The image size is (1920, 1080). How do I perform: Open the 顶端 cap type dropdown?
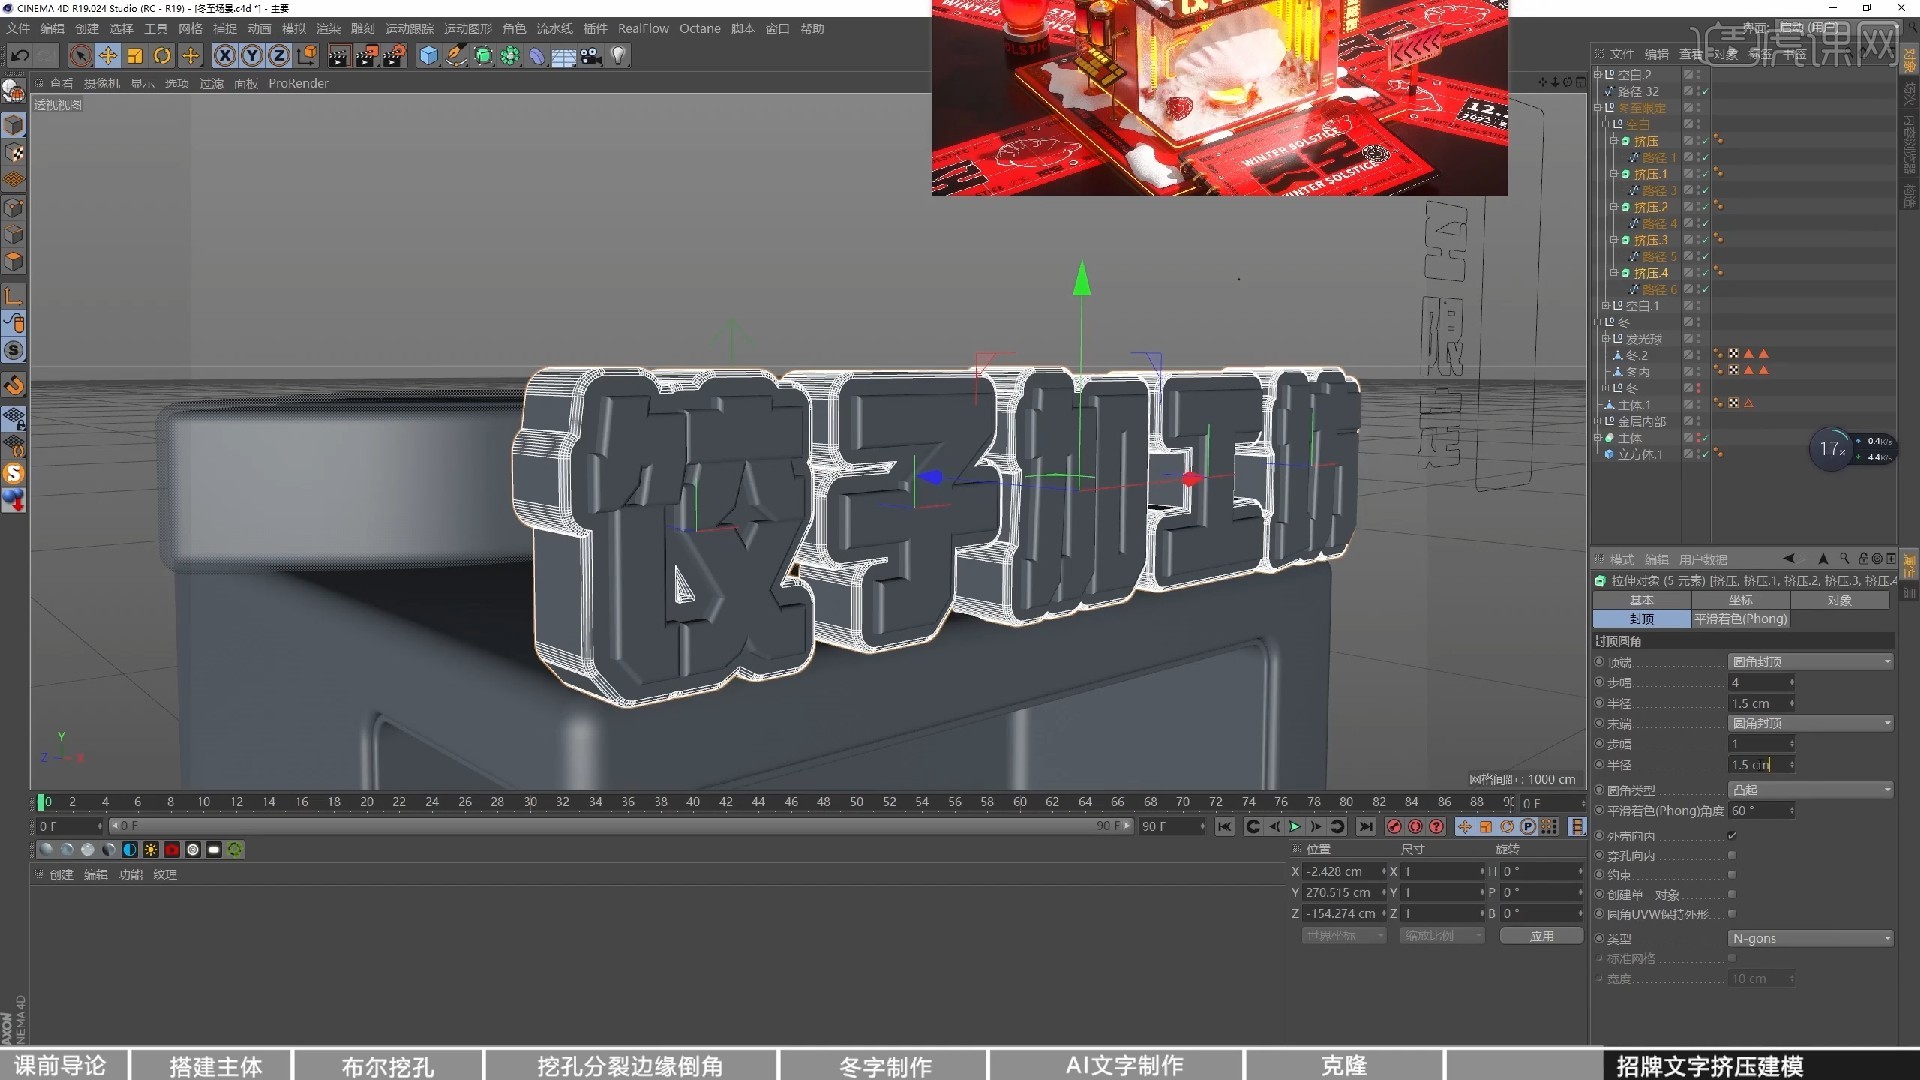[x=1811, y=662]
